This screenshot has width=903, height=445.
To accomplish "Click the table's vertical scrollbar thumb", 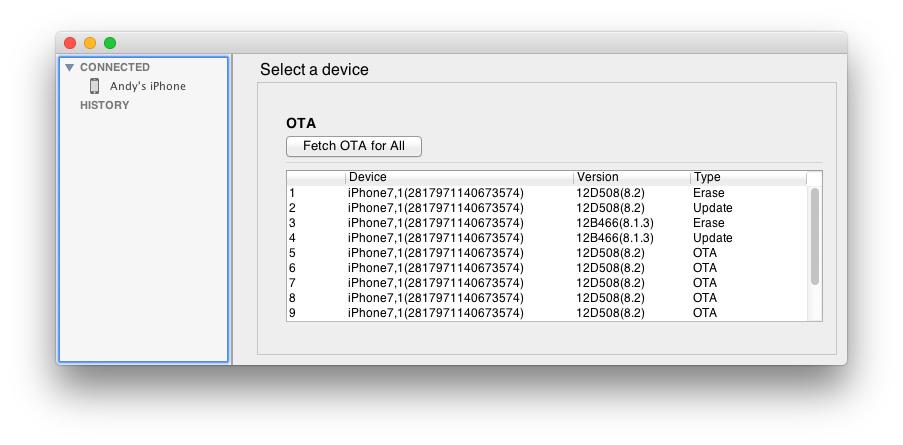I will pyautogui.click(x=815, y=236).
